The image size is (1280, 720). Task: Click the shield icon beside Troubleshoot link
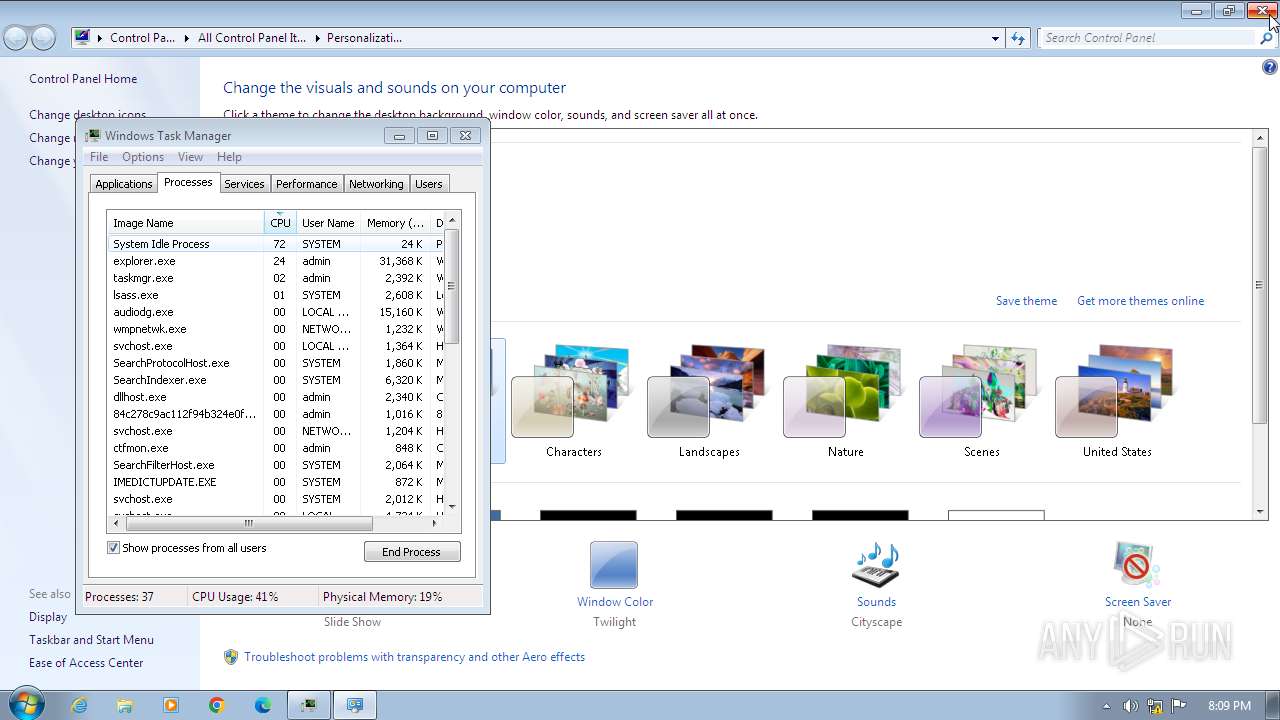click(231, 657)
